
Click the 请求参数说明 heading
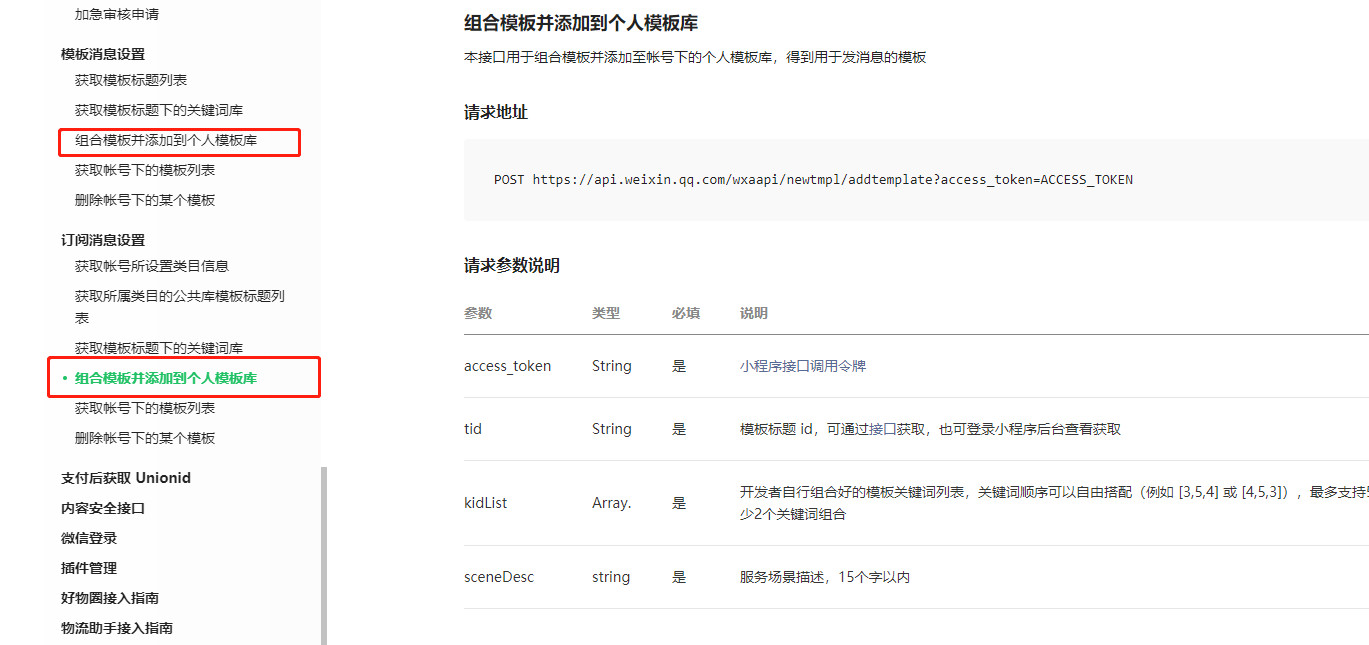pos(512,266)
